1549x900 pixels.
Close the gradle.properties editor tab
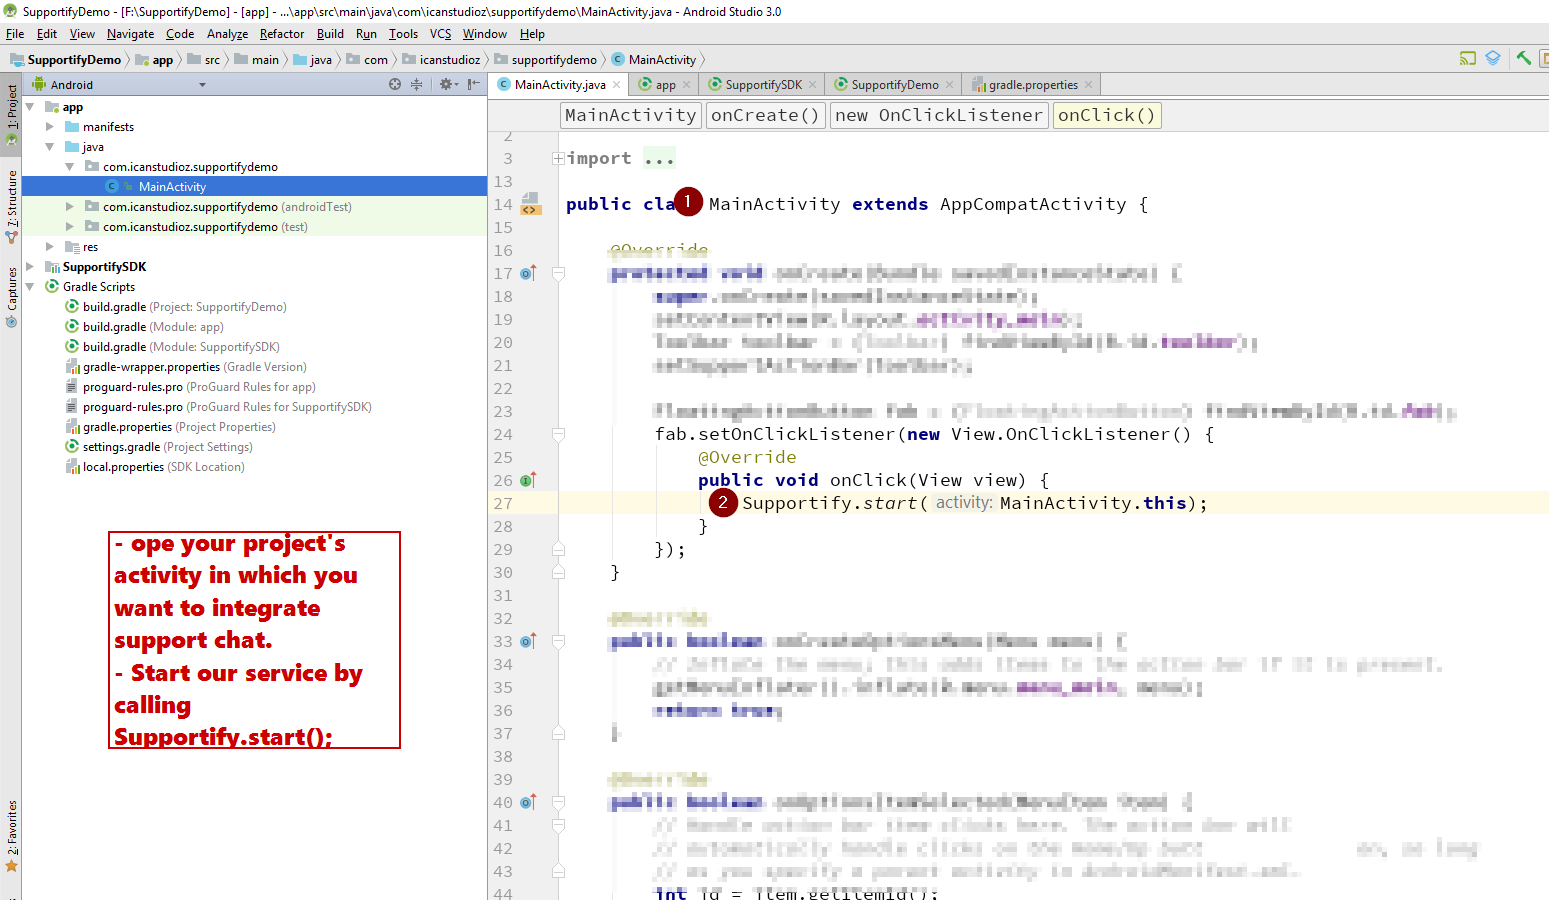1088,85
